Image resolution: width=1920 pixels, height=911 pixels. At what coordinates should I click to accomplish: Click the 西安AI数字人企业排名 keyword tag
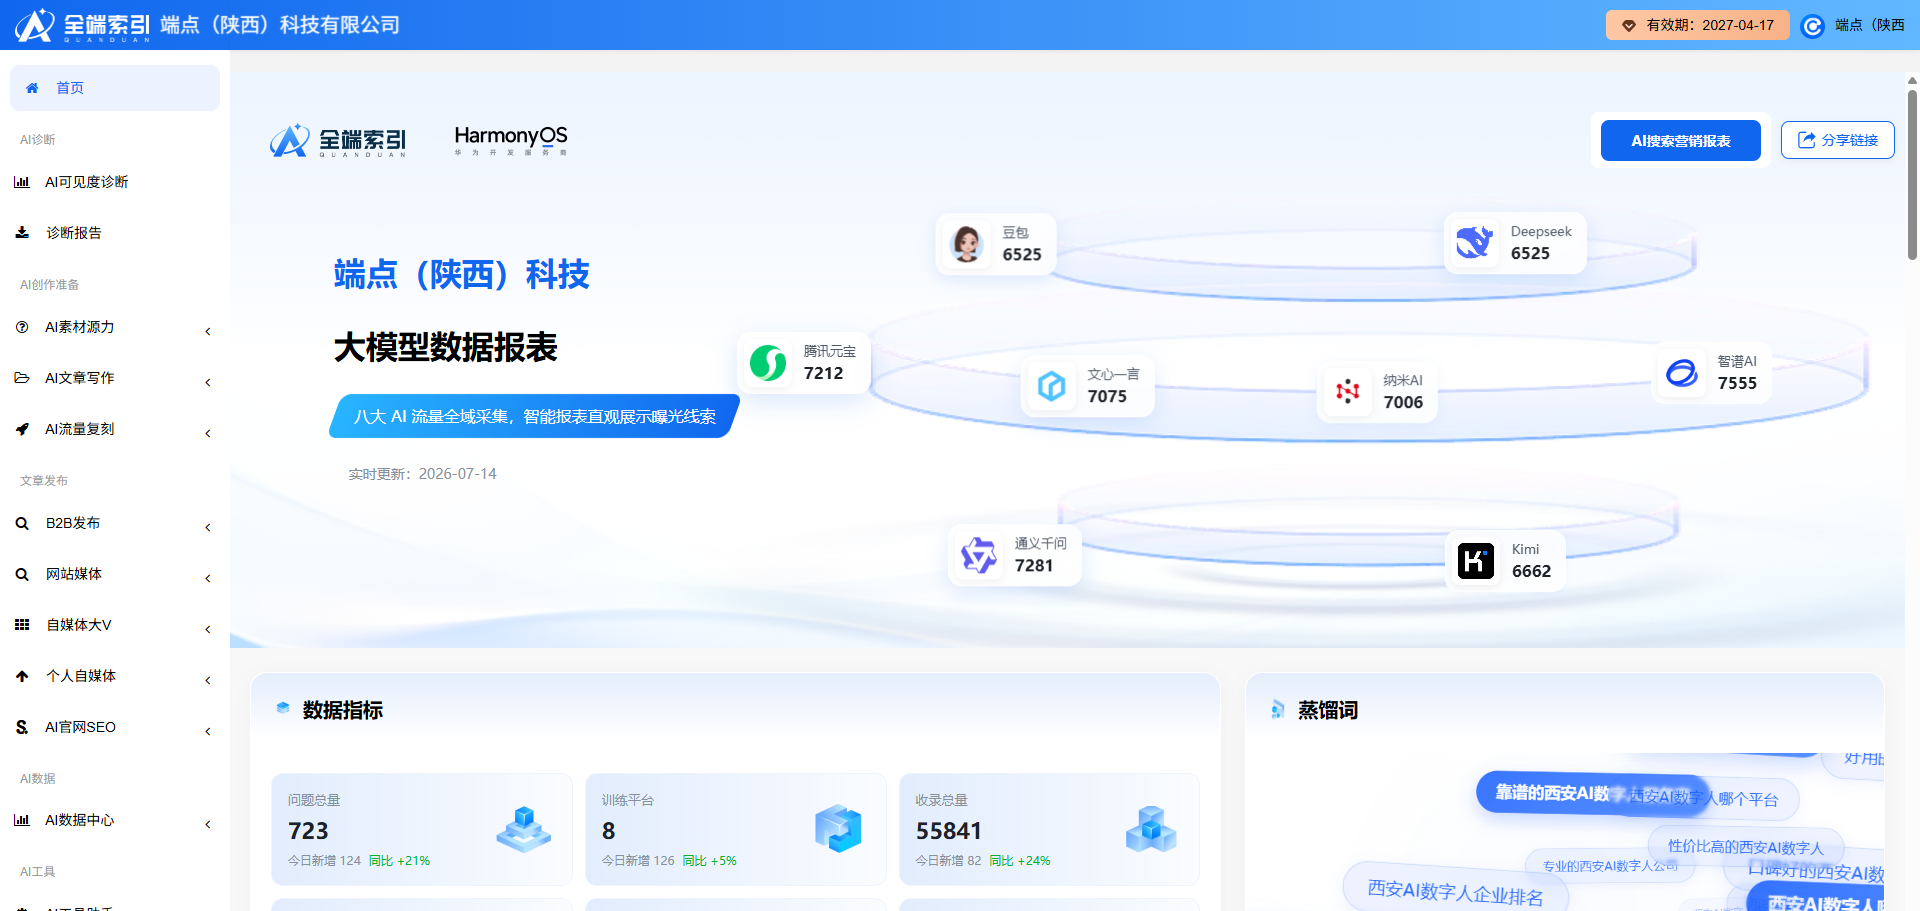click(1455, 891)
